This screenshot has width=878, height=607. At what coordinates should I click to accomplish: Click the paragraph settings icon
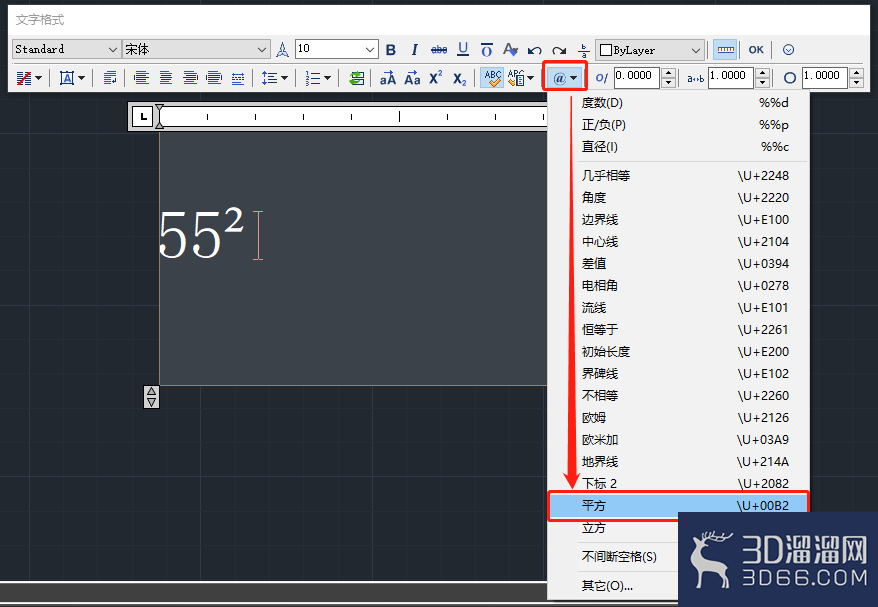tap(110, 78)
